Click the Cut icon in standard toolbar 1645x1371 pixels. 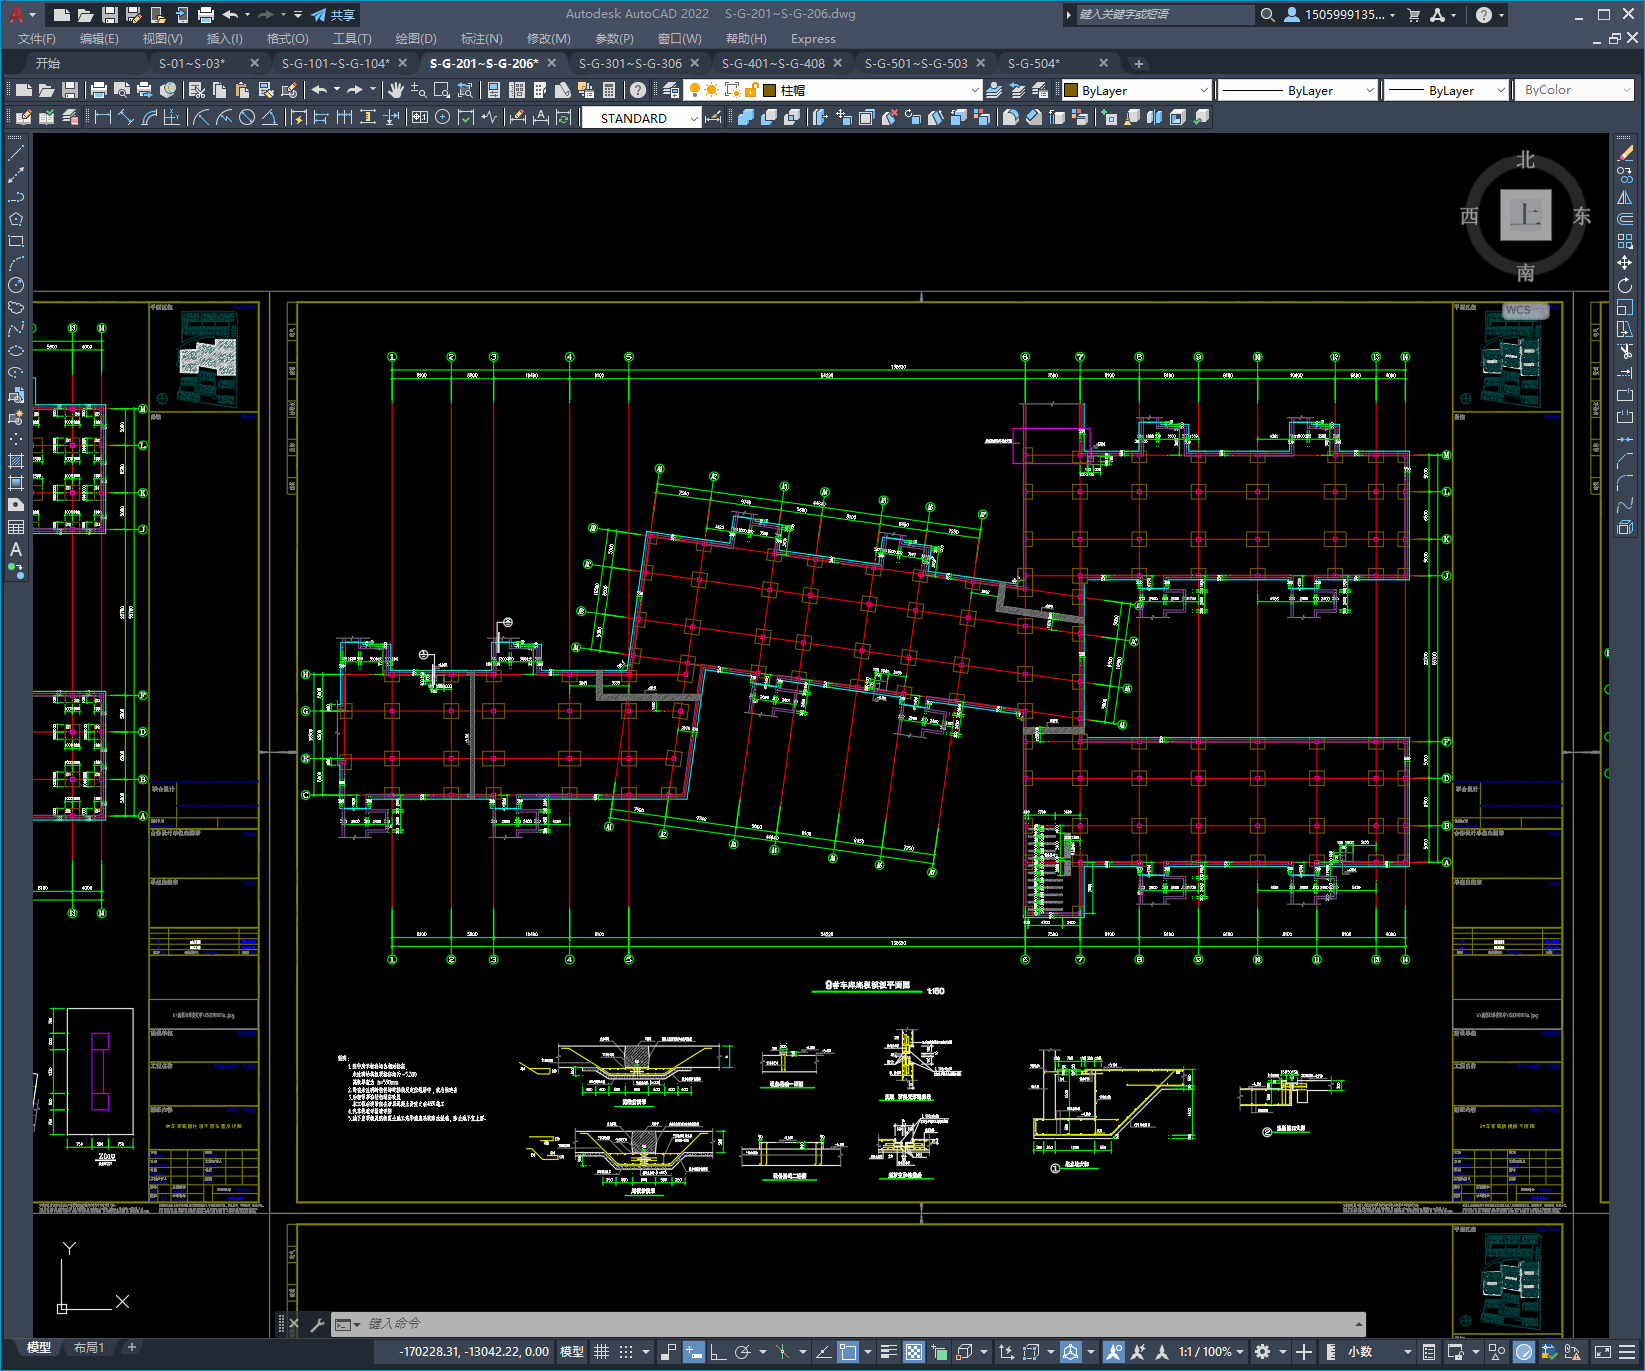(x=197, y=90)
